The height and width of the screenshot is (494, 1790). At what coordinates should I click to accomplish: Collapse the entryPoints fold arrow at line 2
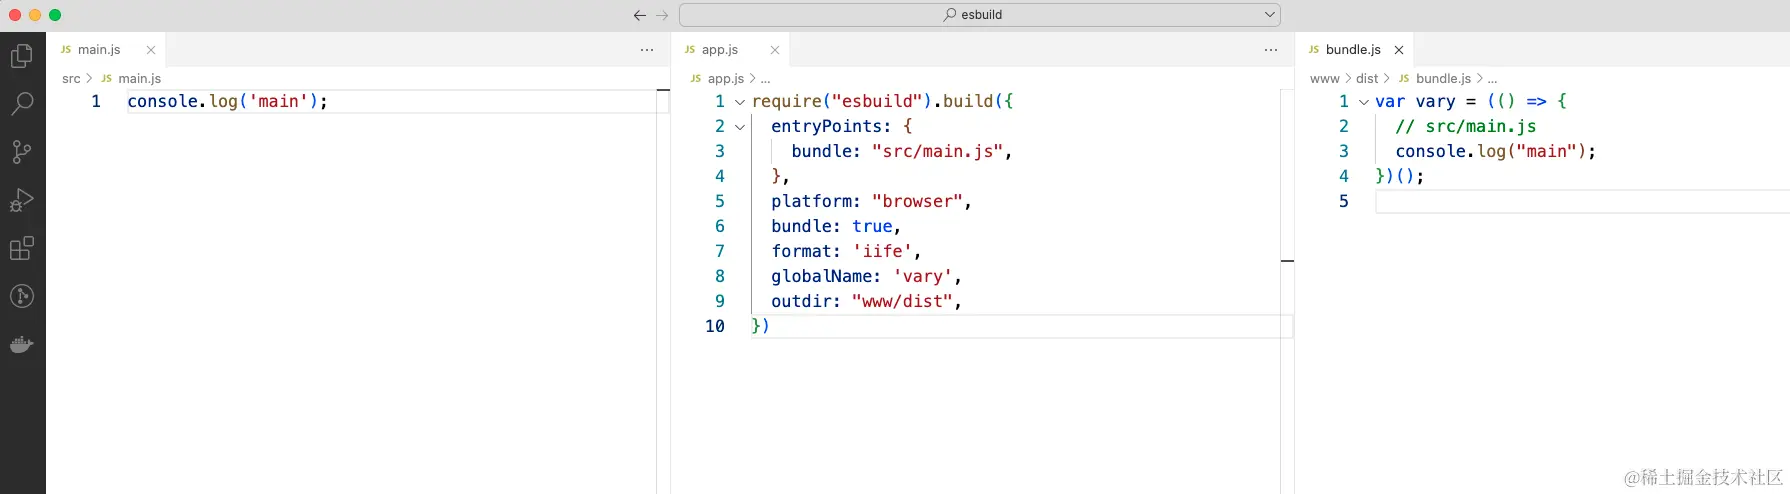click(740, 127)
